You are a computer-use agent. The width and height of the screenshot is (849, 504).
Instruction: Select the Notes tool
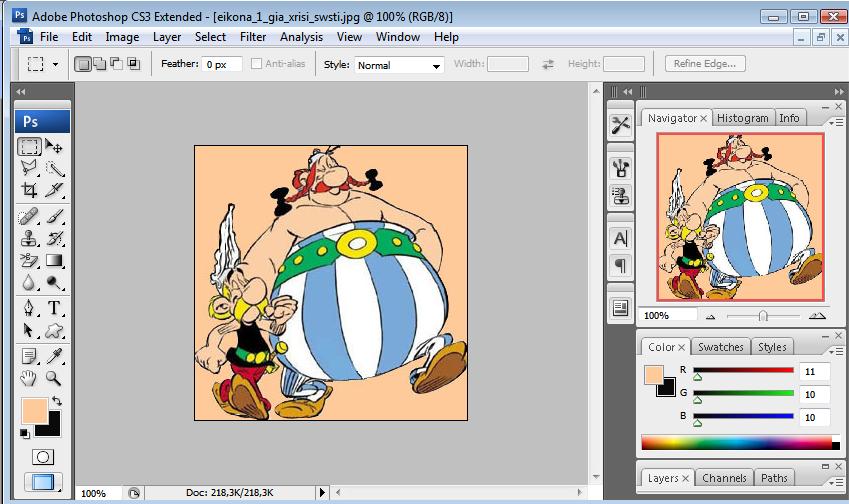(29, 356)
